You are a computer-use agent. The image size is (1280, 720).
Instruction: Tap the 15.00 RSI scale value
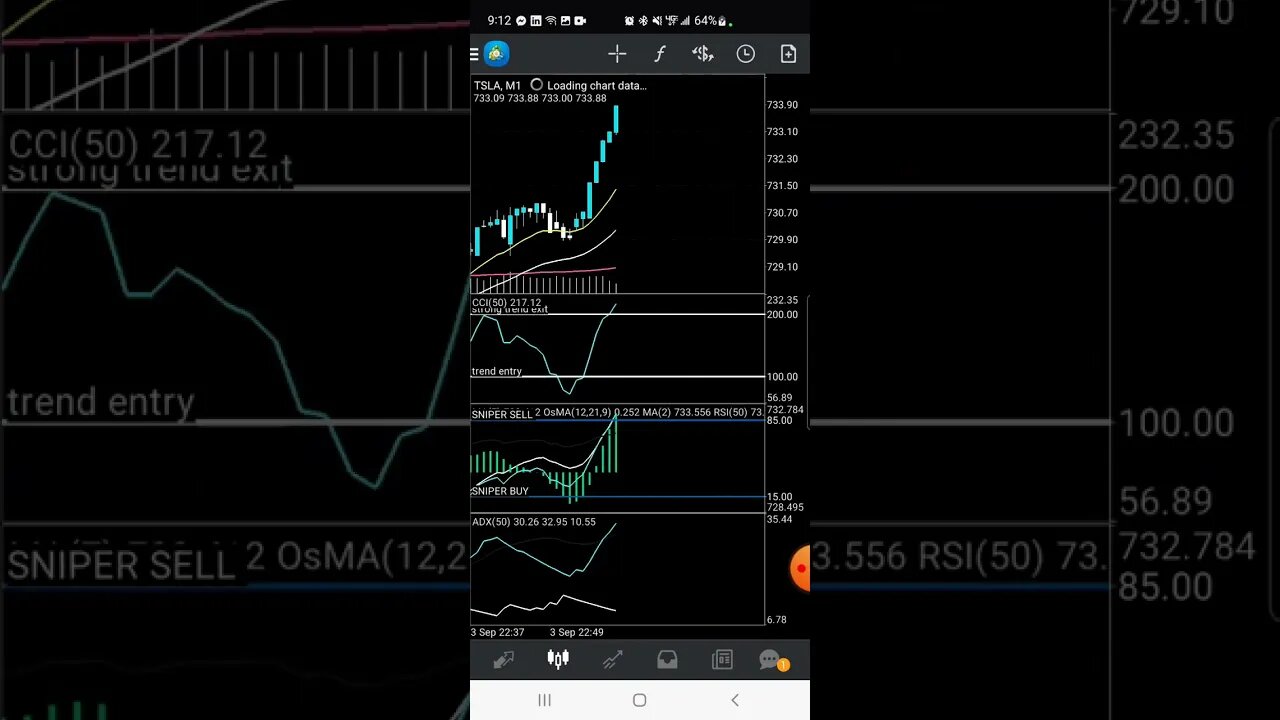779,497
